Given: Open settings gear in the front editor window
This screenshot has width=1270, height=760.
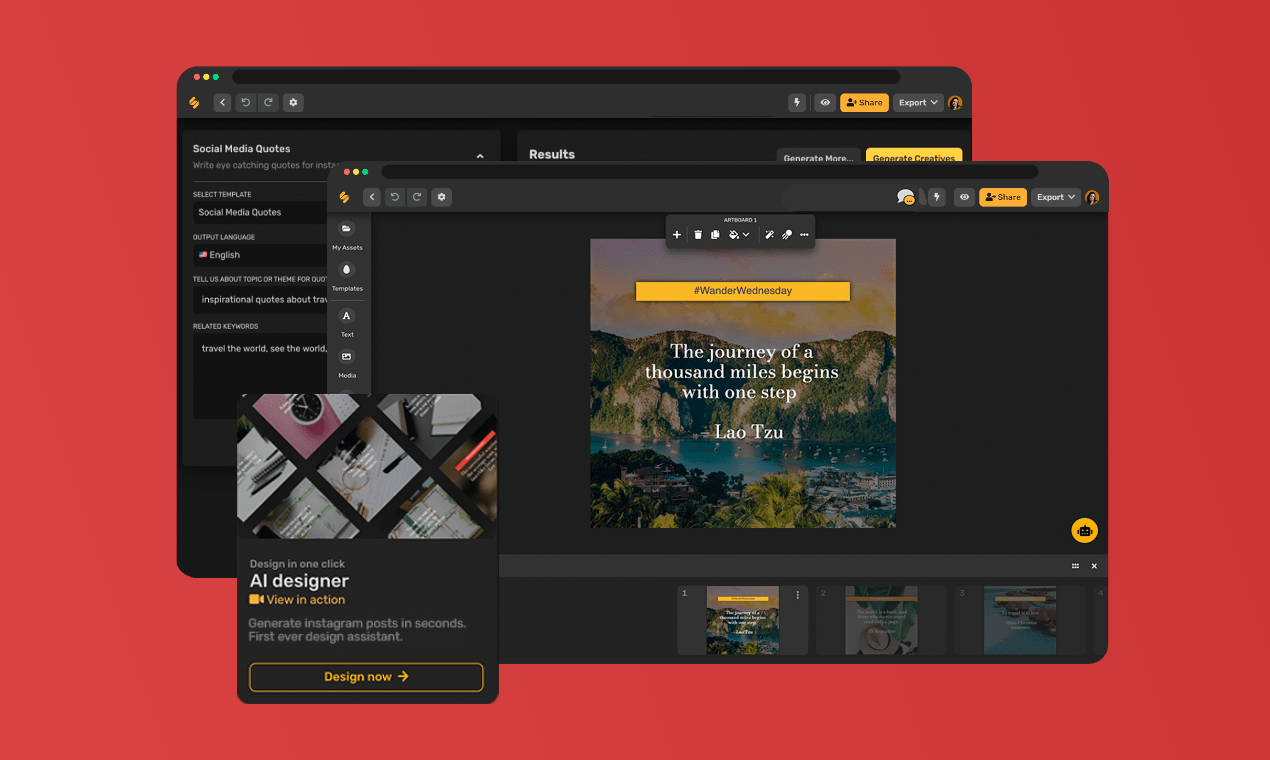Looking at the screenshot, I should (x=442, y=197).
